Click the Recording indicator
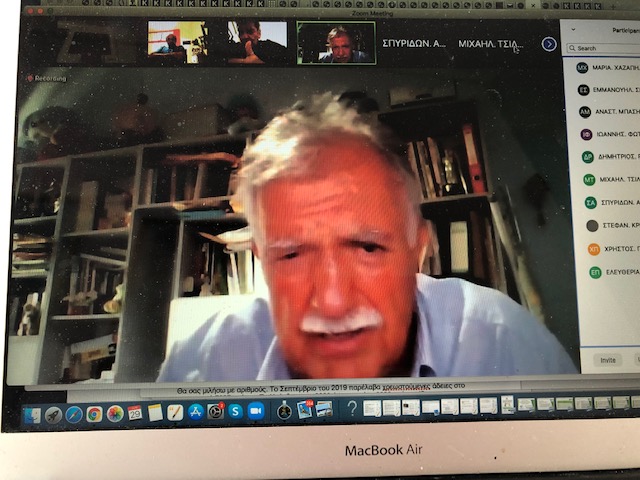 click(x=46, y=78)
